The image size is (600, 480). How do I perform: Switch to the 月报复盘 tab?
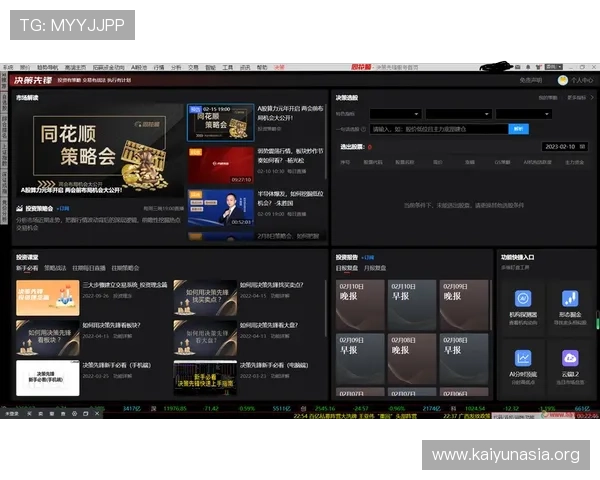375,268
